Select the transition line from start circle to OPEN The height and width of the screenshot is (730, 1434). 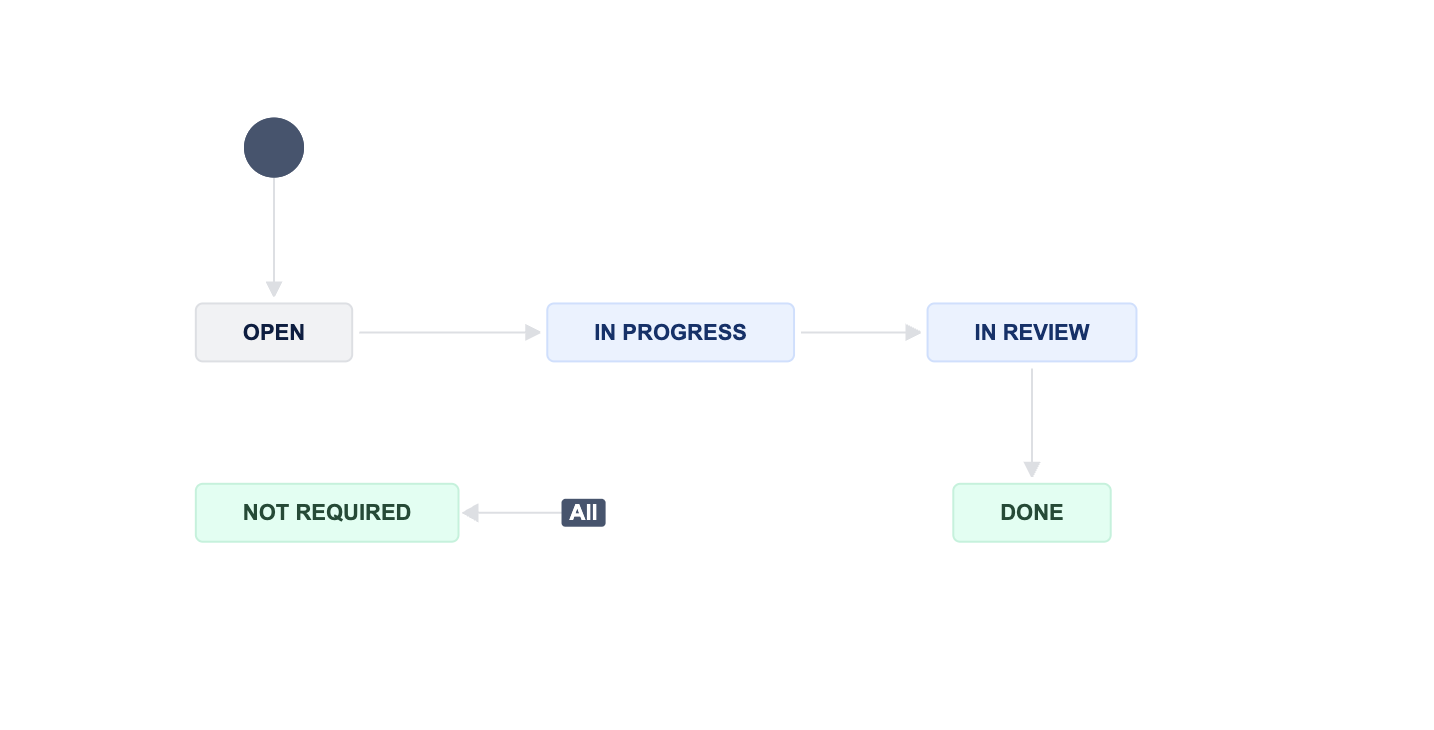click(274, 230)
